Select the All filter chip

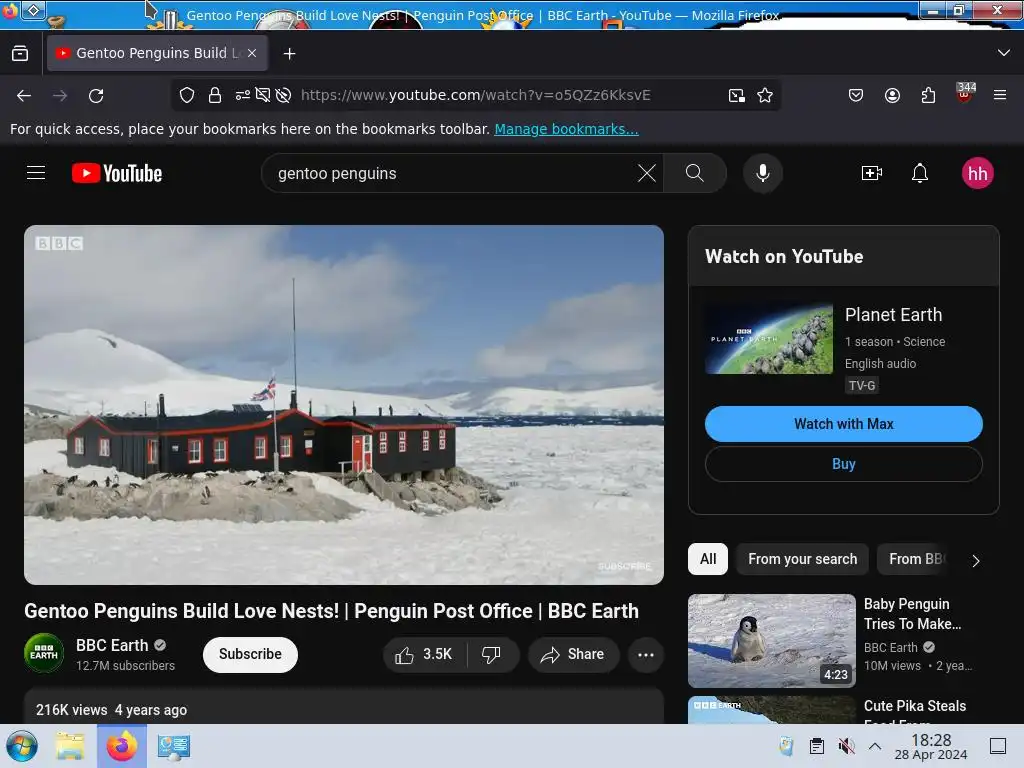[708, 559]
